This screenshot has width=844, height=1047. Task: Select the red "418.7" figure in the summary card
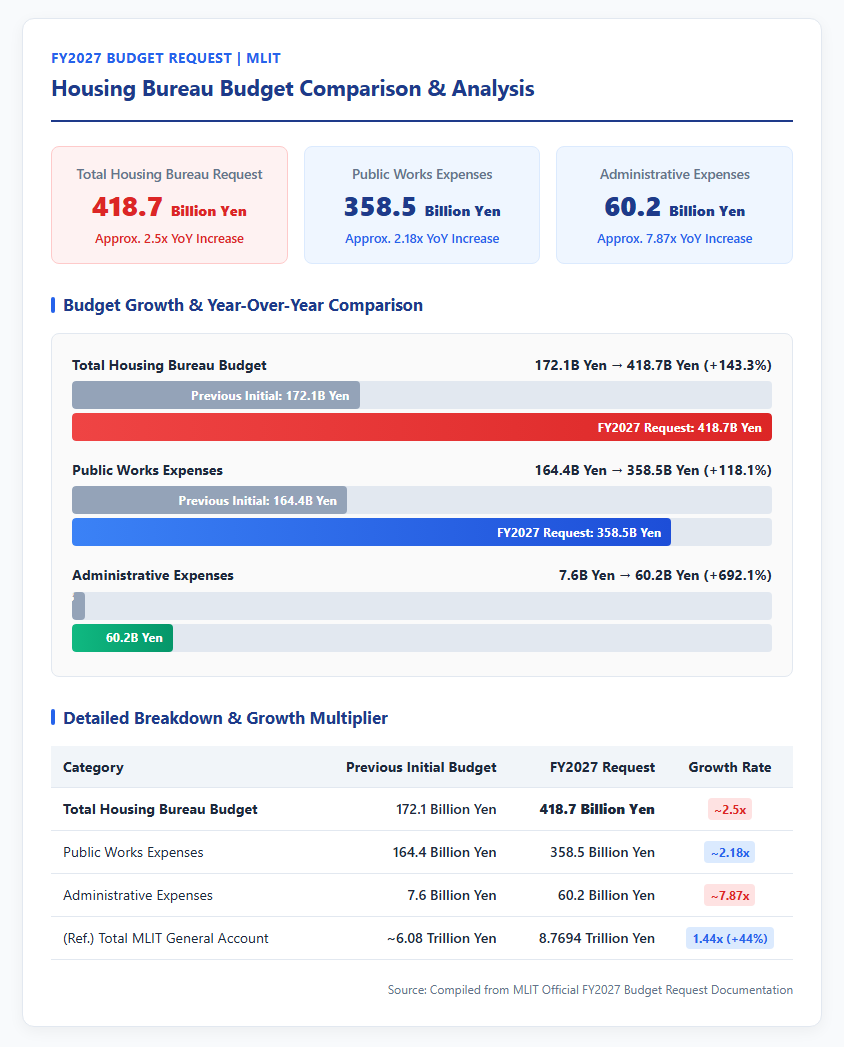pyautogui.click(x=127, y=207)
